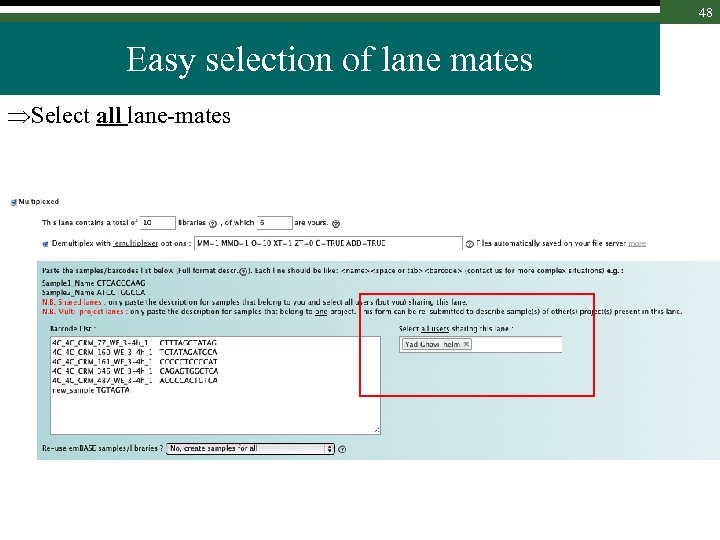Open the Re-use emBASE samples dropdown
Viewport: 720px width, 540px height.
(250, 449)
